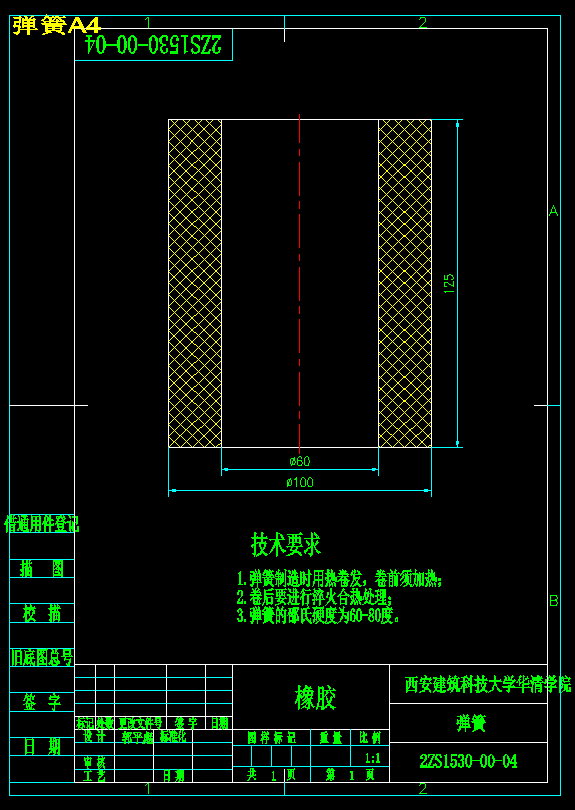Select the '标记' revision header cell
The height and width of the screenshot is (810, 575).
click(85, 723)
